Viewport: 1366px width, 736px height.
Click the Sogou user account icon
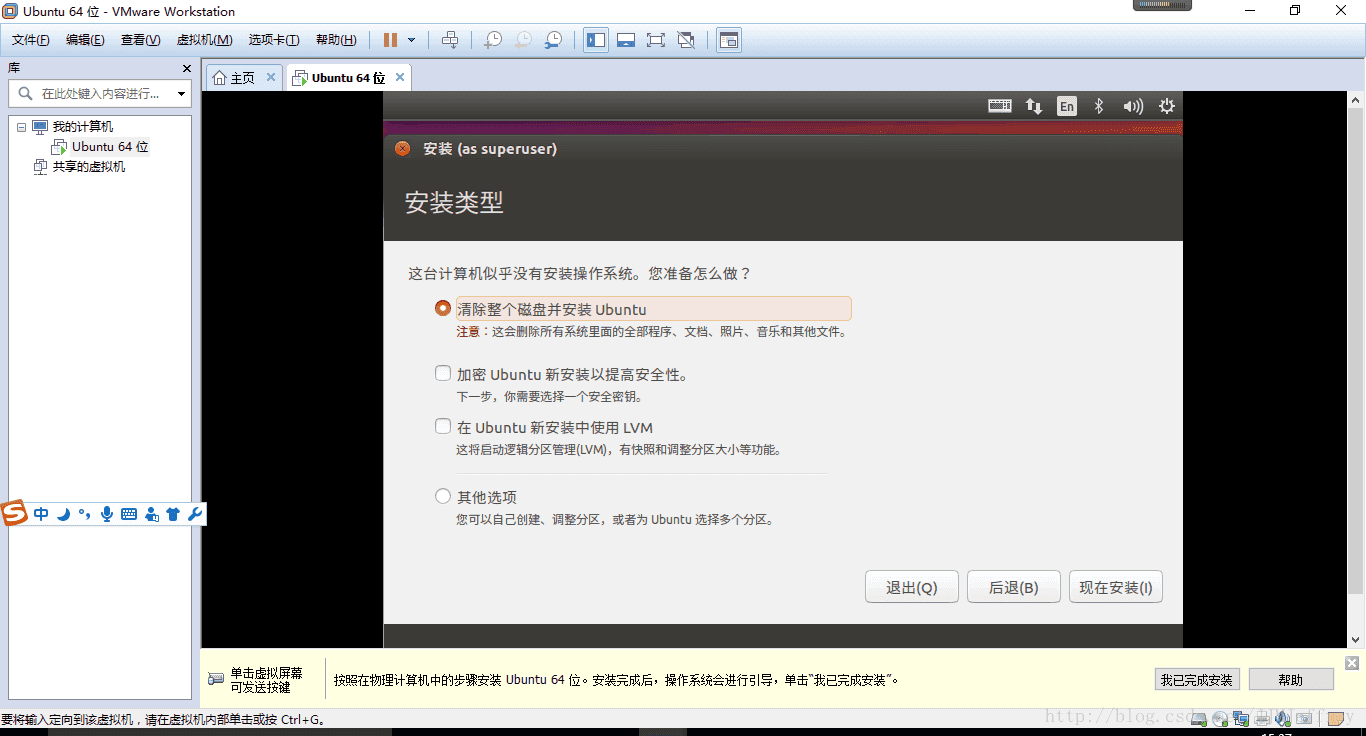pos(151,514)
